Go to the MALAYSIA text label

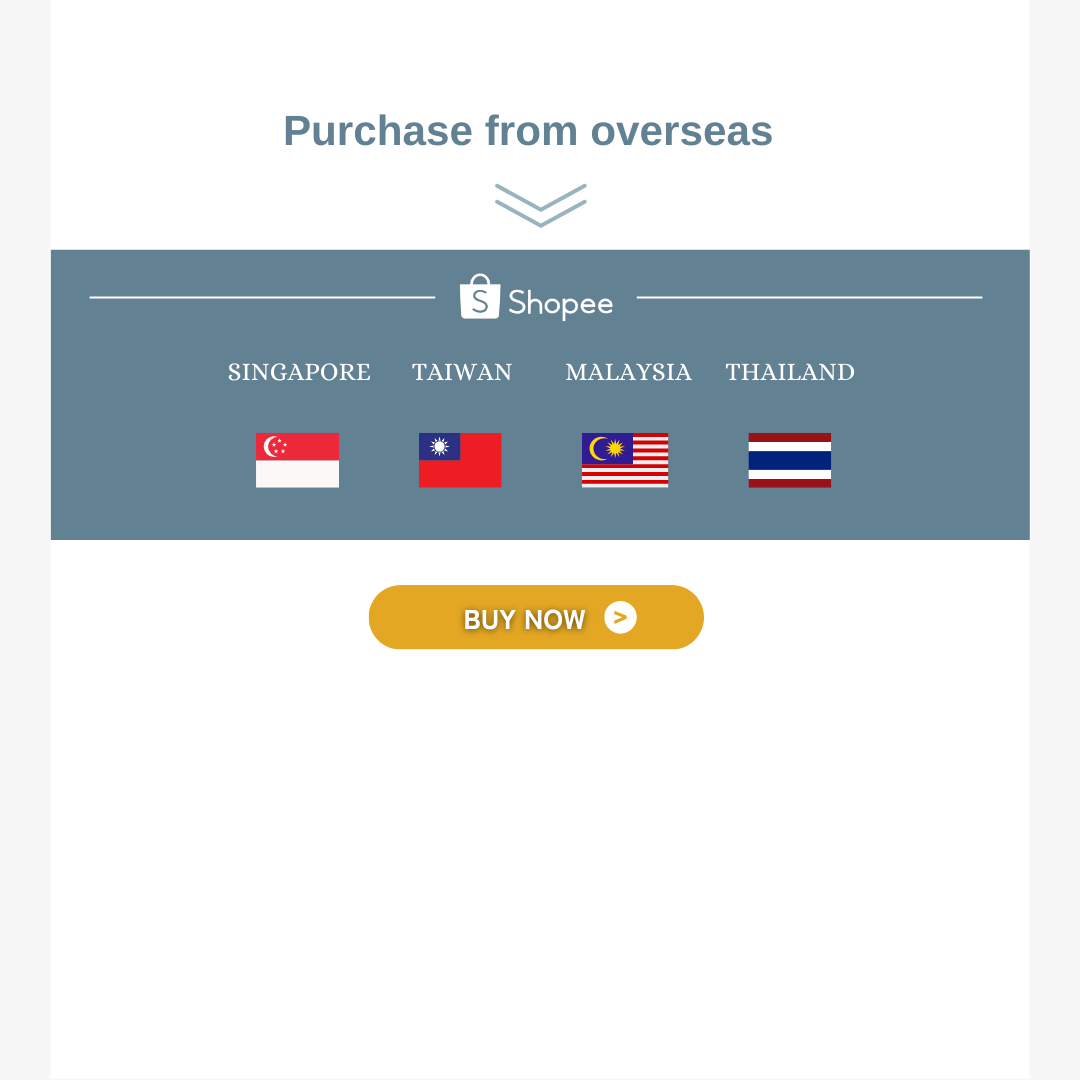click(628, 372)
